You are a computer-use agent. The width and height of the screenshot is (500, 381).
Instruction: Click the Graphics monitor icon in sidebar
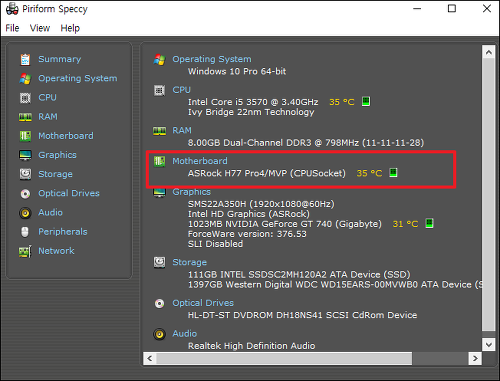pos(25,155)
